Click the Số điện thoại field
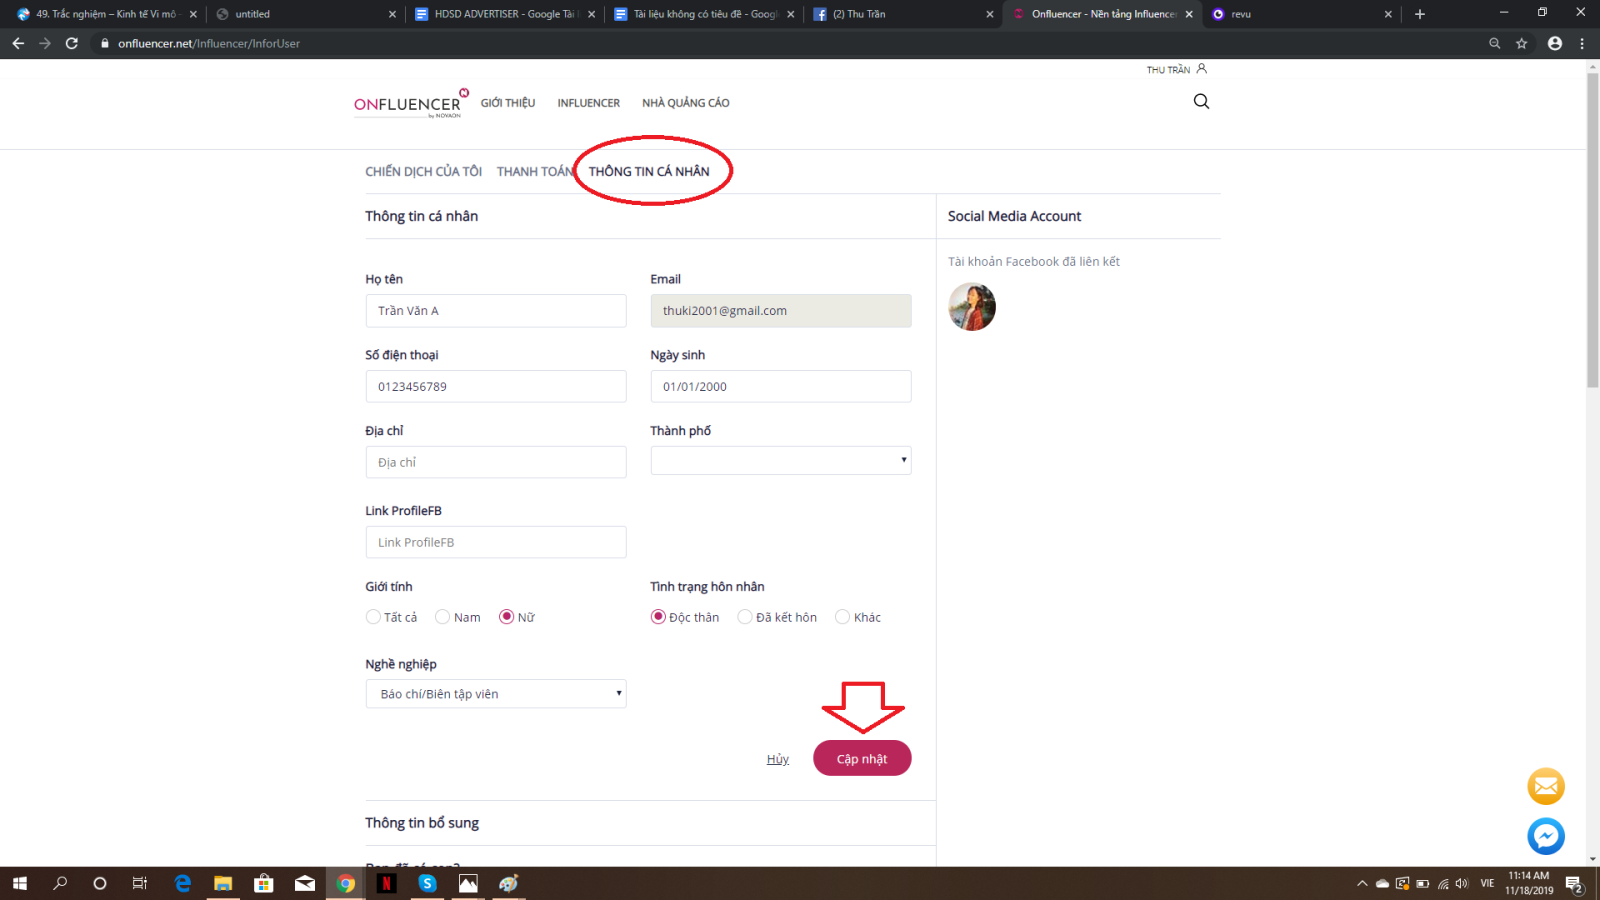Viewport: 1600px width, 900px height. click(496, 387)
